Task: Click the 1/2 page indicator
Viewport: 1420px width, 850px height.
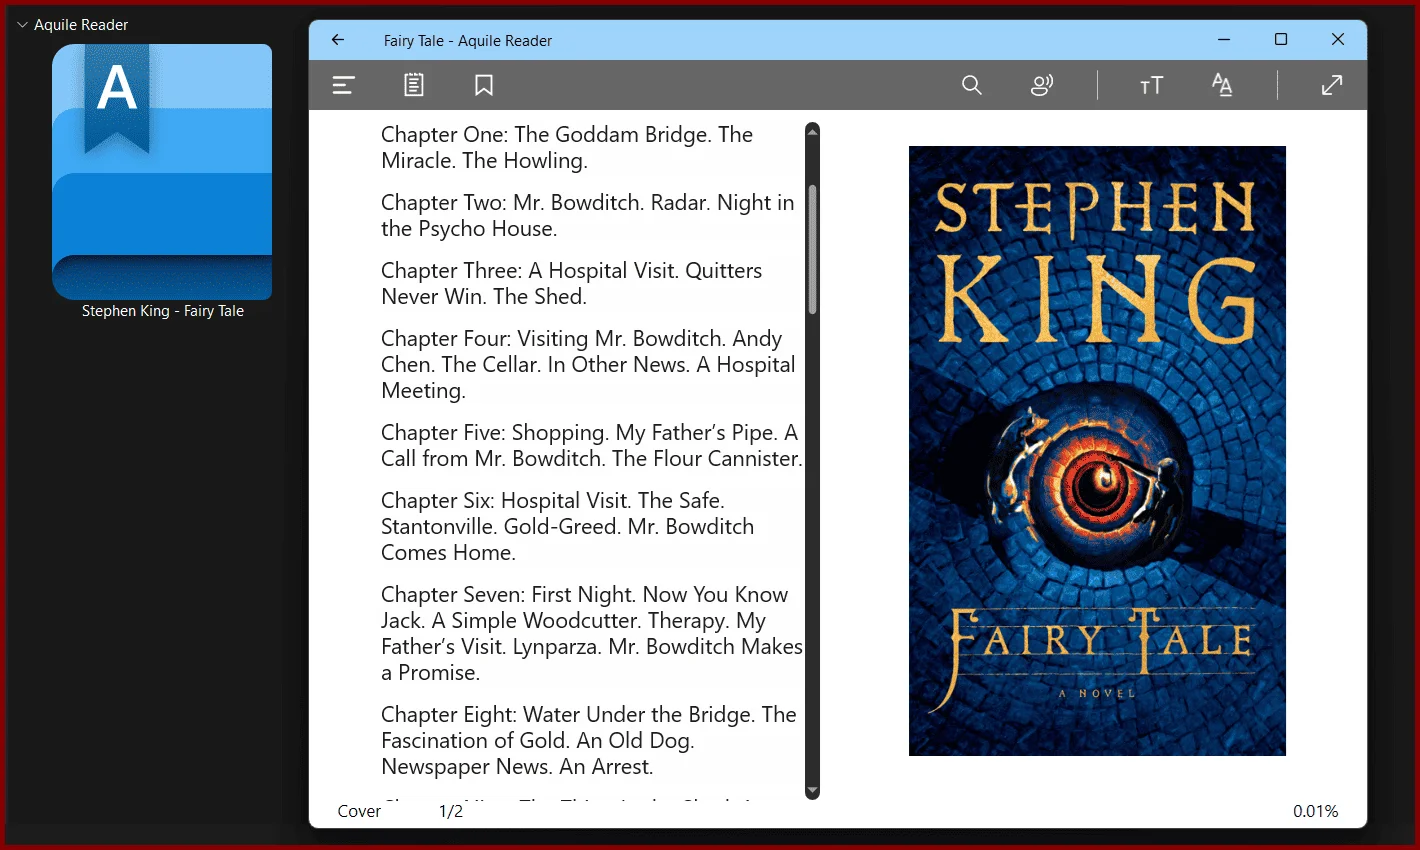Action: [451, 811]
